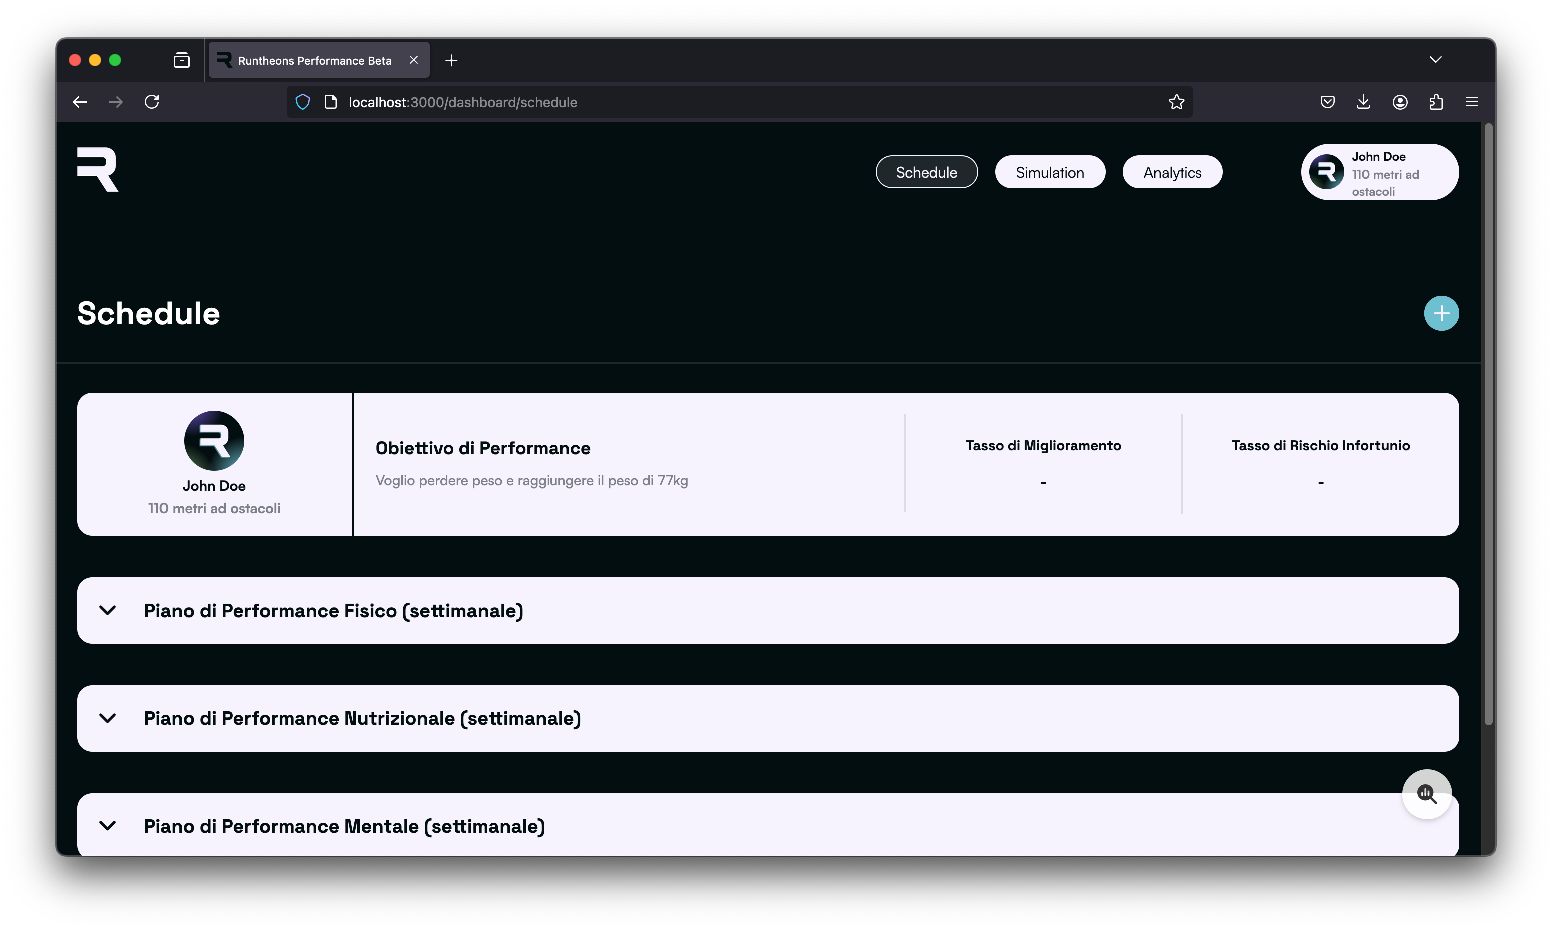This screenshot has width=1552, height=930.
Task: Open the list all tabs dropdown arrow
Action: pyautogui.click(x=1435, y=60)
